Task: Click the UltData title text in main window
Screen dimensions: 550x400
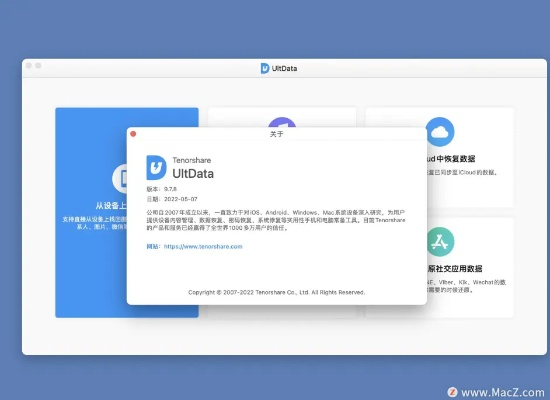Action: tap(284, 68)
